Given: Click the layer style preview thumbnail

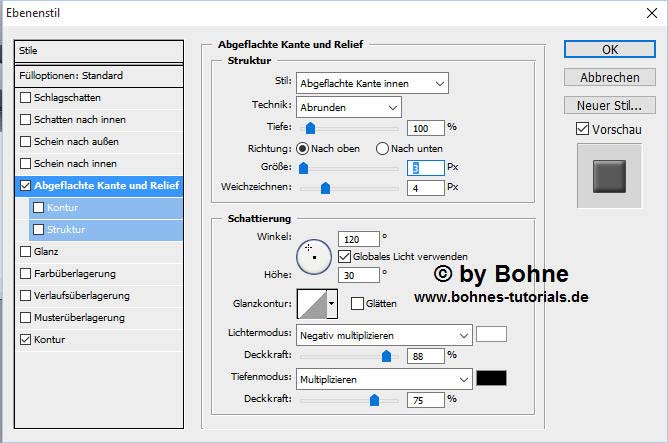Looking at the screenshot, I should [608, 176].
